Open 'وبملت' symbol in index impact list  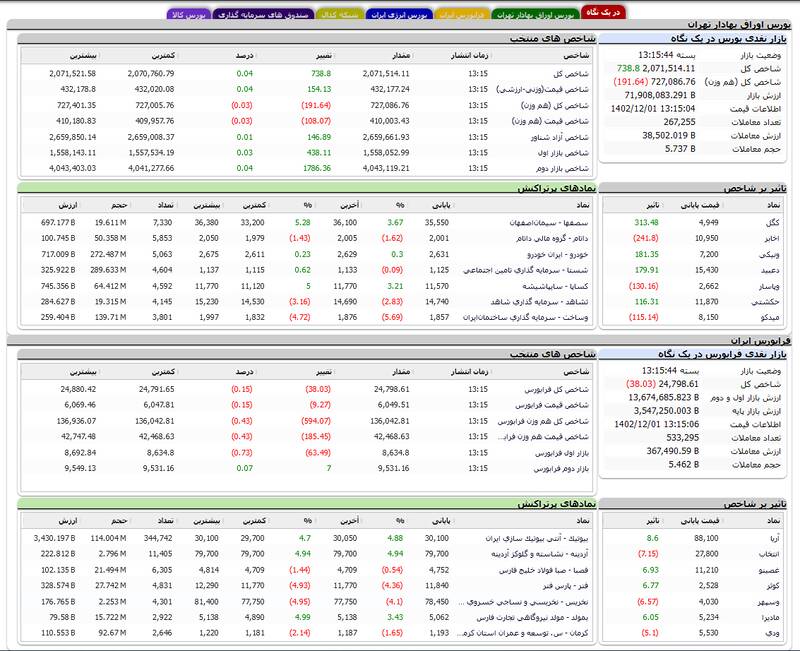point(775,254)
